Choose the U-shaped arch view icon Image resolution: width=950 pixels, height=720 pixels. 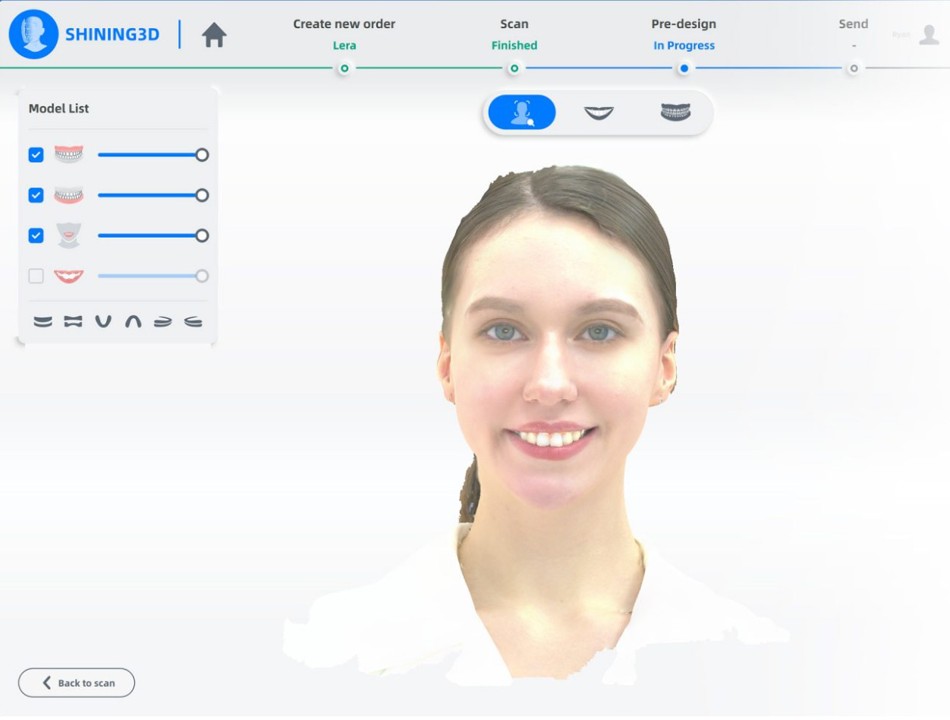coord(103,322)
